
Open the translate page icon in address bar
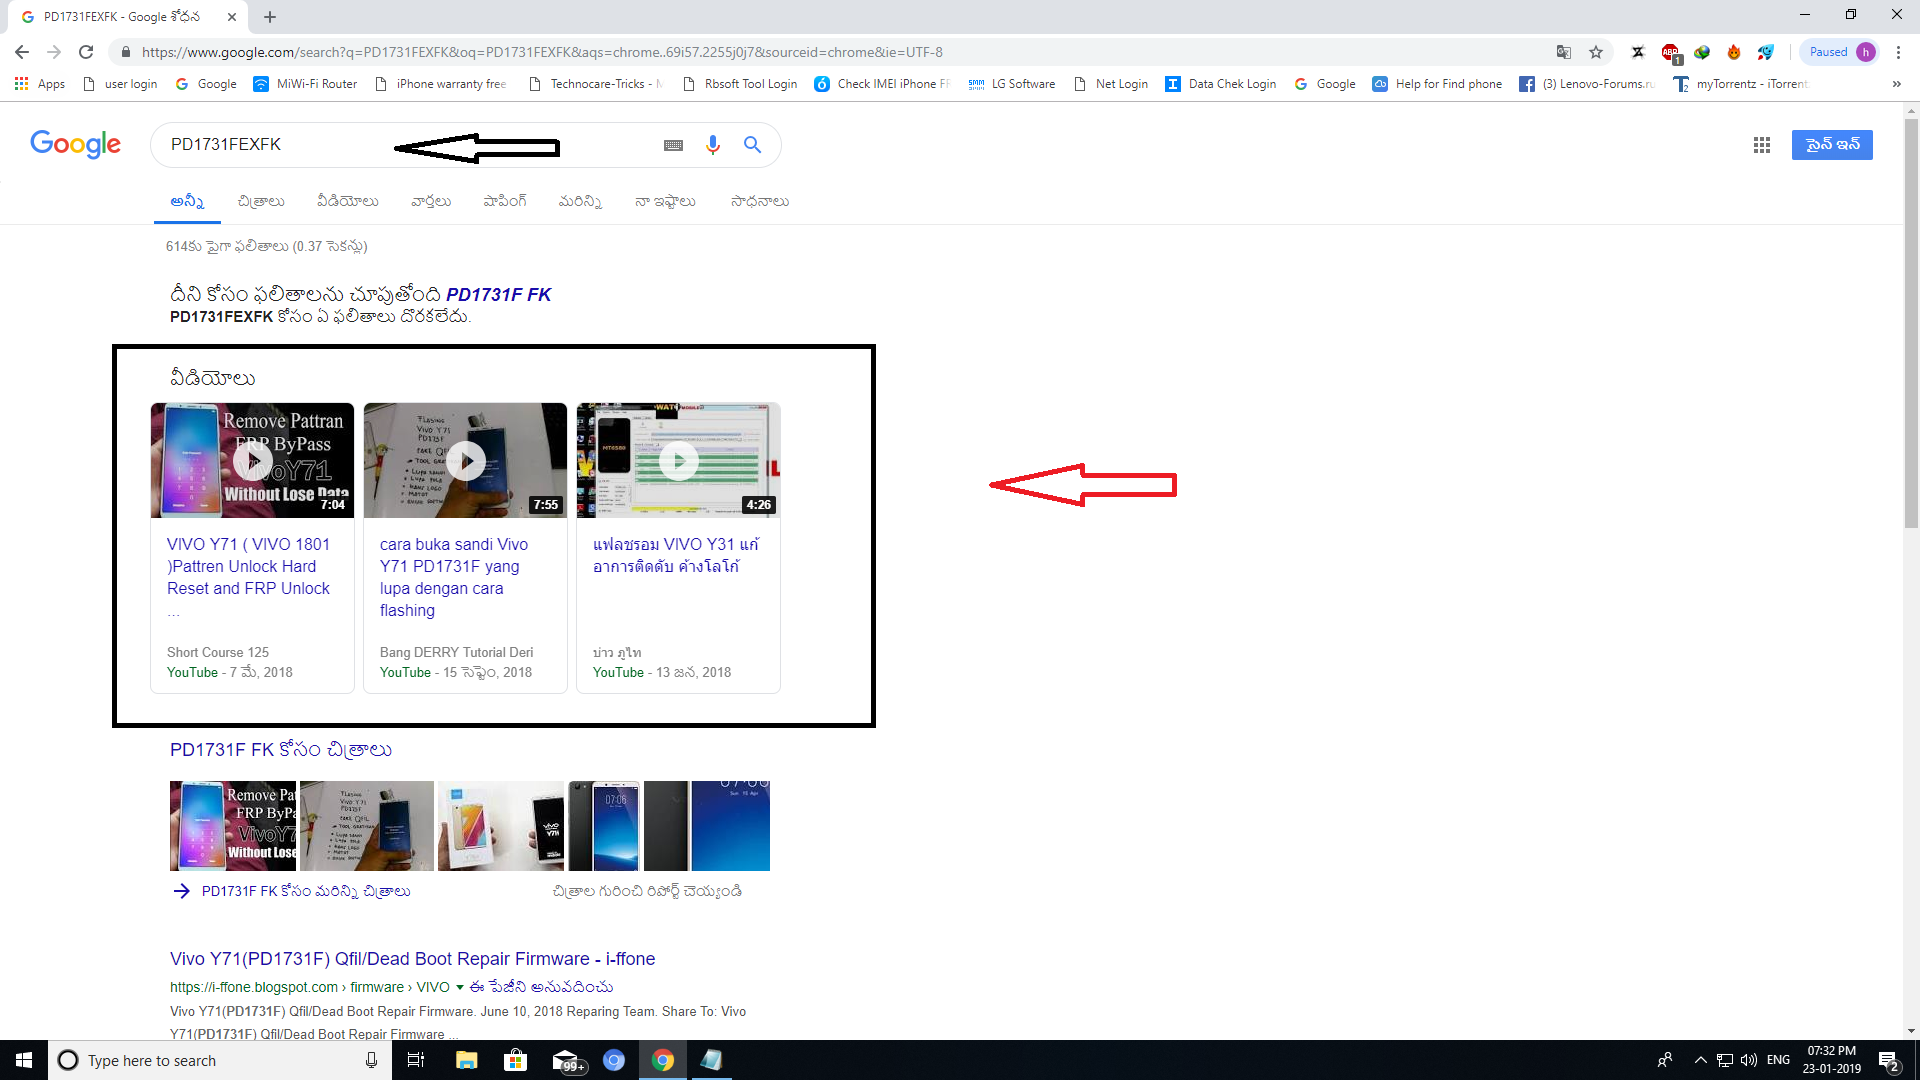point(1564,52)
